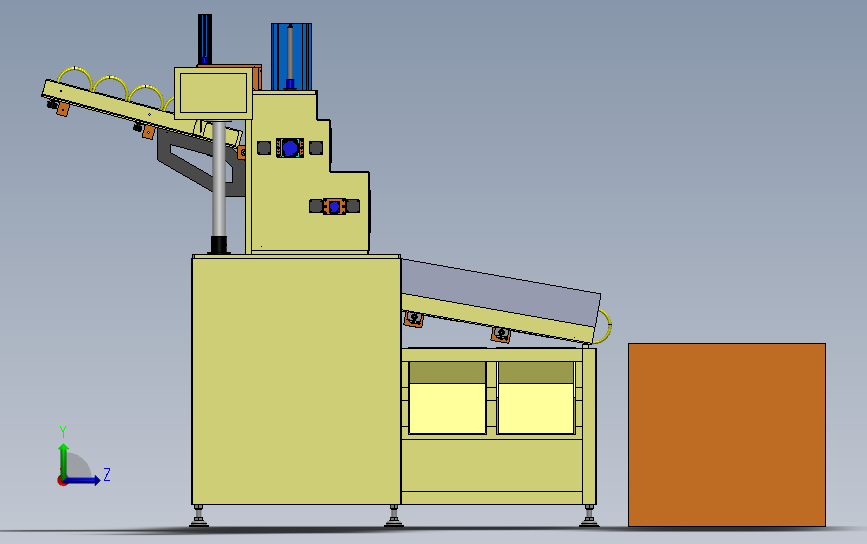The image size is (867, 544).
Task: Select the middle leveling foot under the cabinet
Action: (394, 516)
